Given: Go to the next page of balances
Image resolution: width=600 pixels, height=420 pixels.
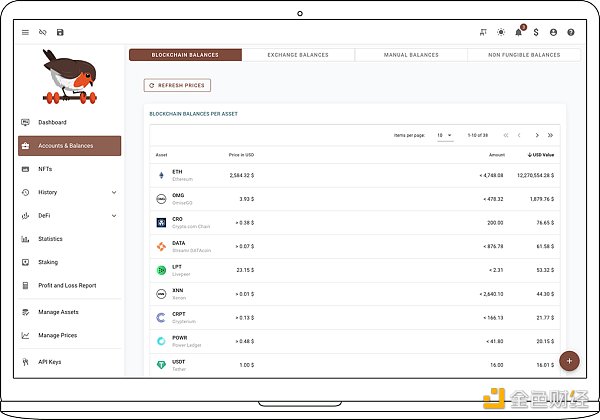Looking at the screenshot, I should (x=537, y=135).
